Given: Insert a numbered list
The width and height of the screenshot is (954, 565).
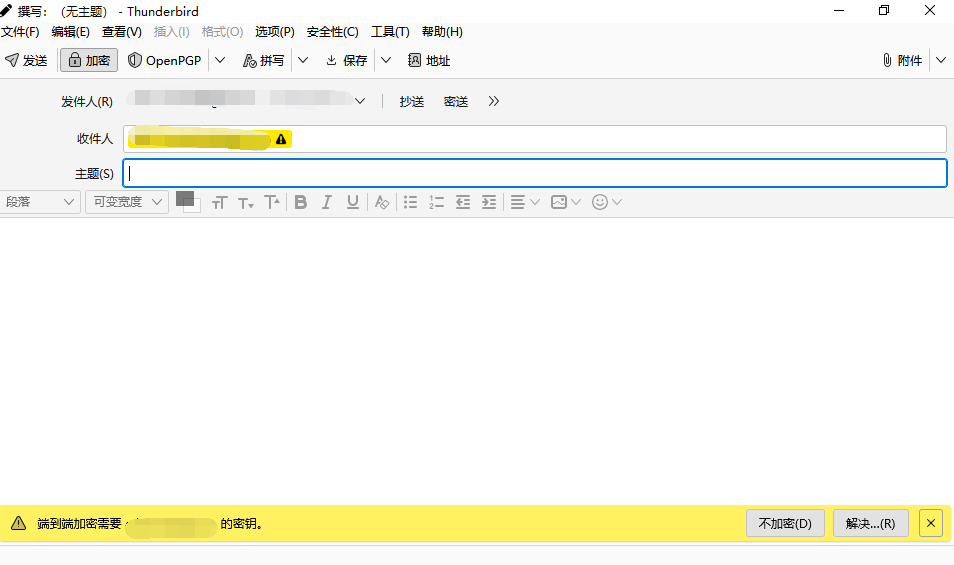Looking at the screenshot, I should (436, 202).
